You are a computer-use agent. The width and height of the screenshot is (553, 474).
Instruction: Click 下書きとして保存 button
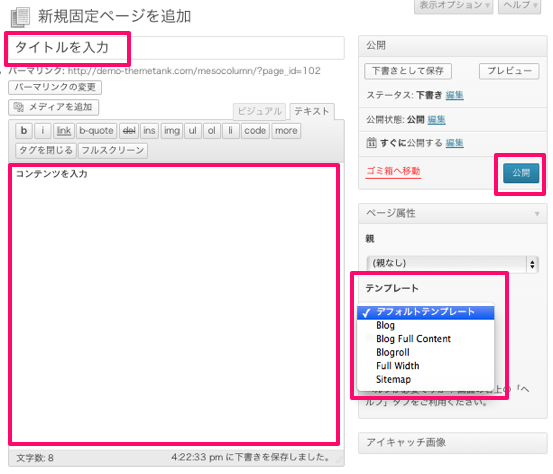408,71
